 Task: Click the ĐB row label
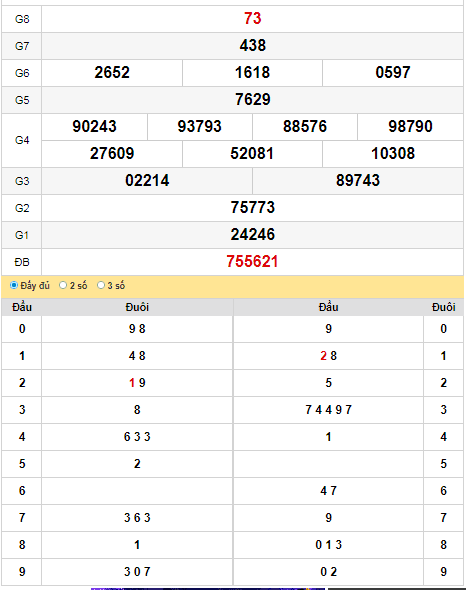pyautogui.click(x=22, y=262)
